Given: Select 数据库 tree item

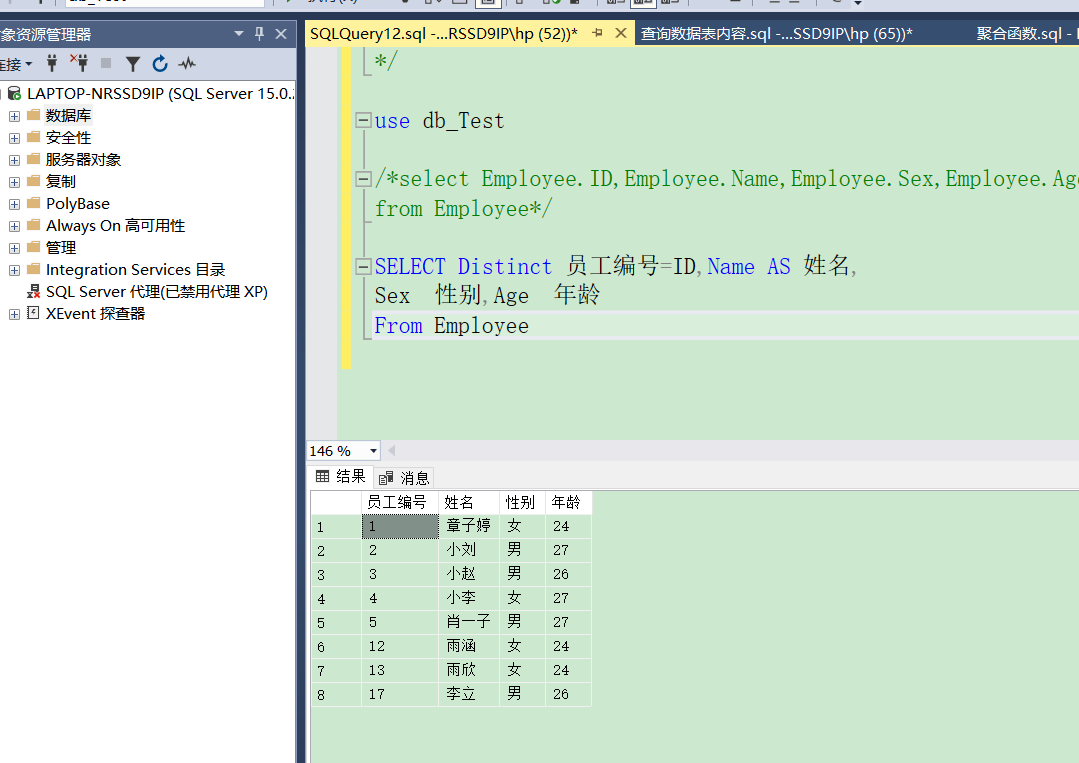Looking at the screenshot, I should 68,116.
